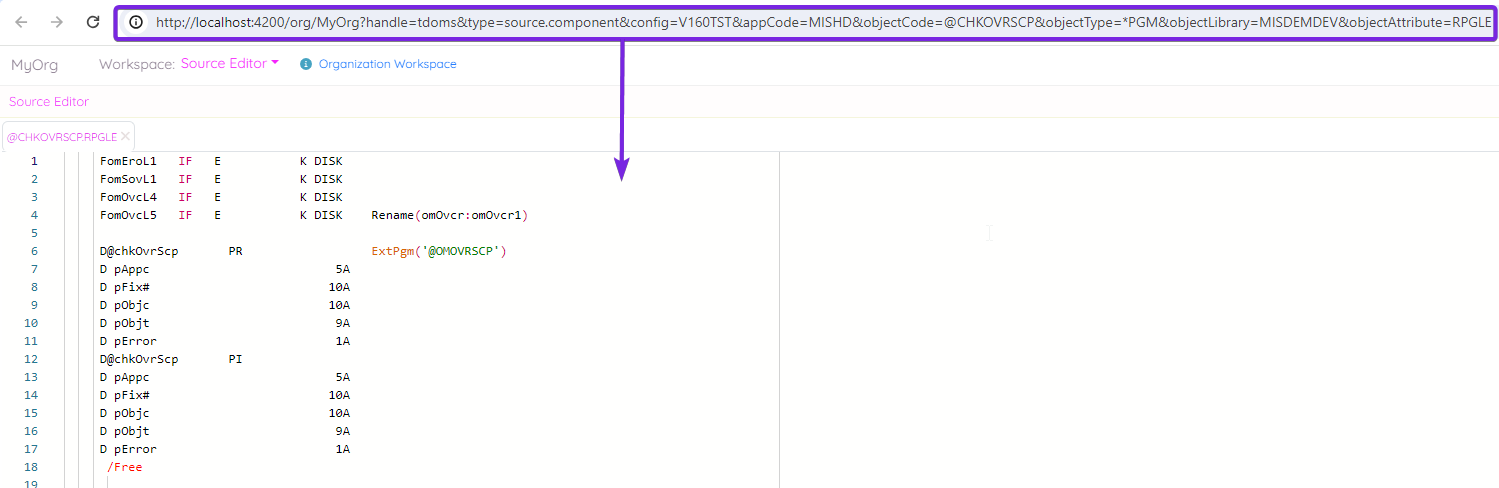Click line number 6 in the gutter
Viewport: 1499px width, 488px height.
click(x=34, y=251)
